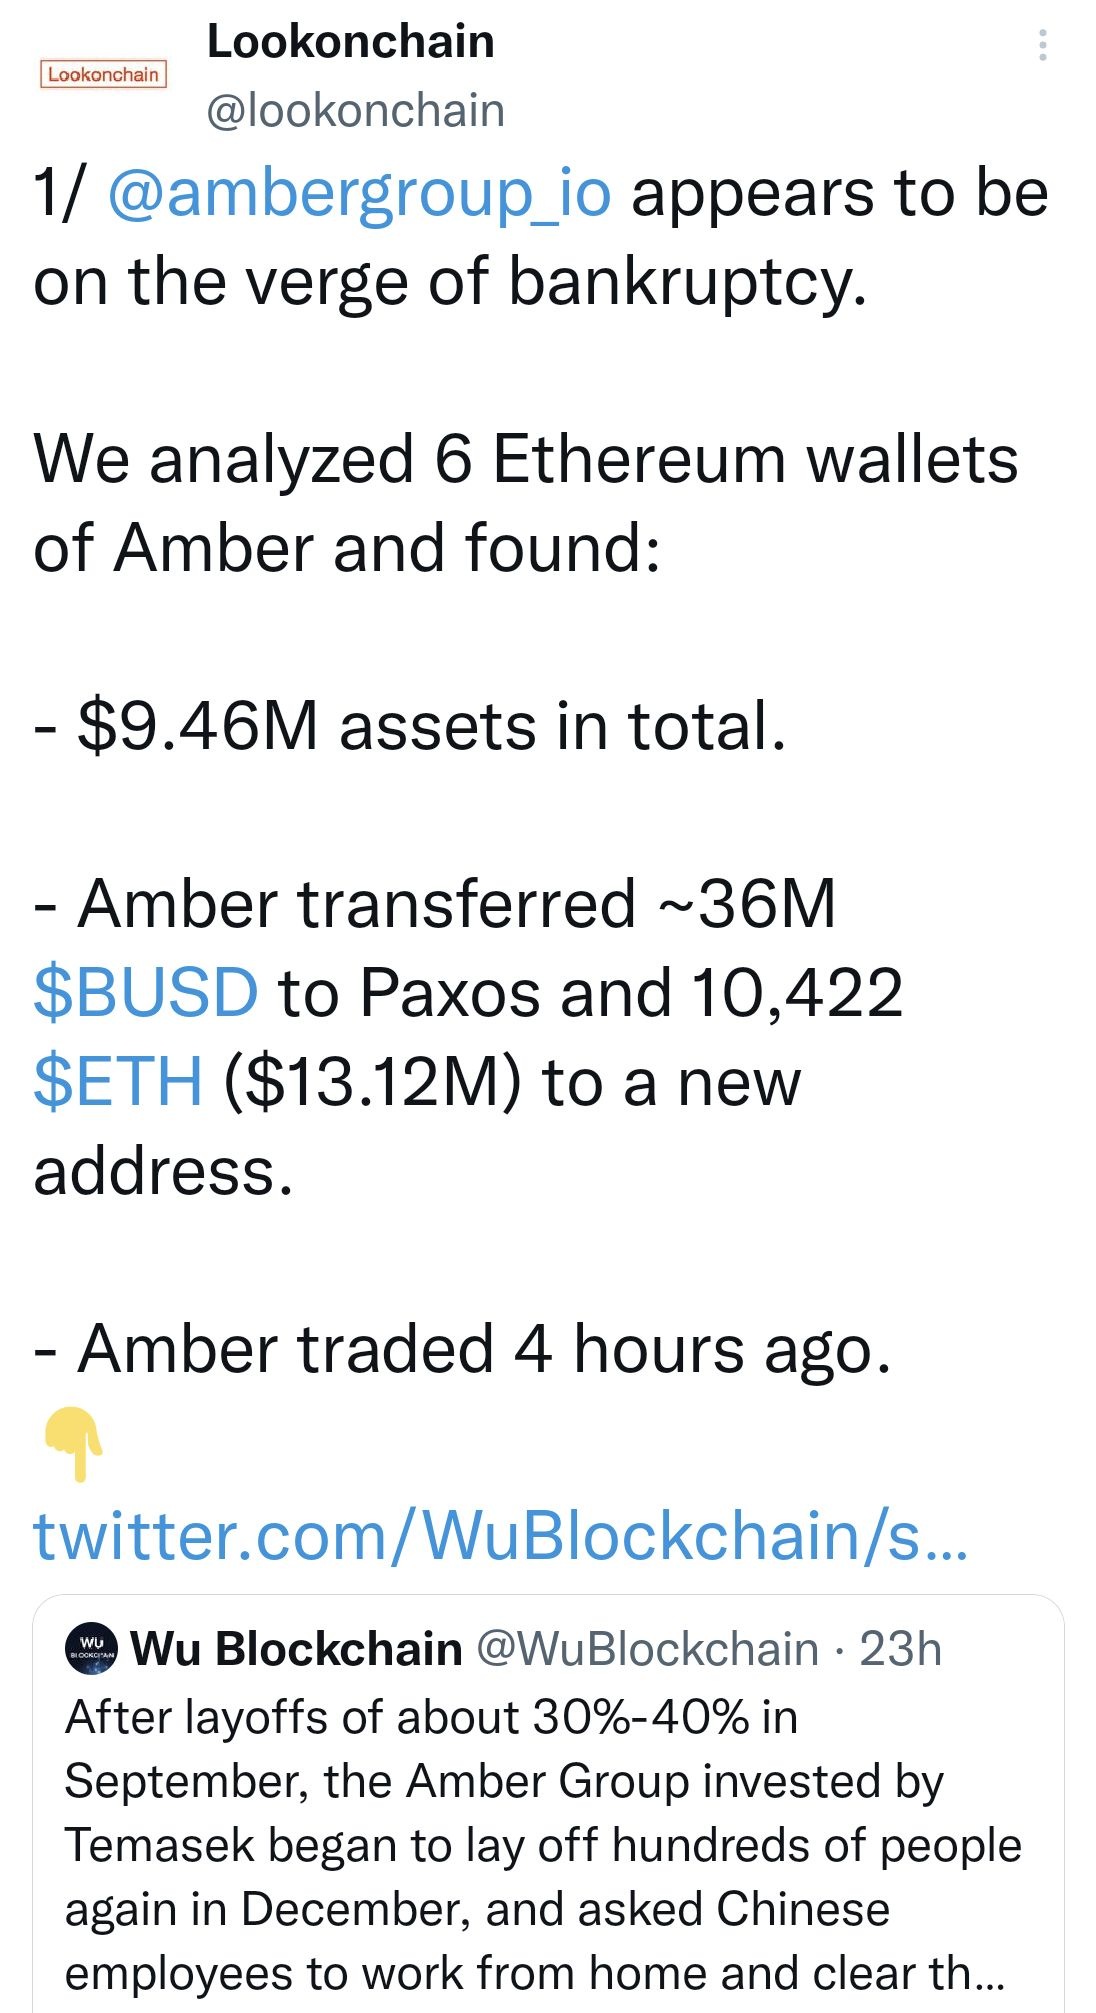Screen dimensions: 1096x2013
Task: Click the Lookonchain display name
Action: coord(348,42)
